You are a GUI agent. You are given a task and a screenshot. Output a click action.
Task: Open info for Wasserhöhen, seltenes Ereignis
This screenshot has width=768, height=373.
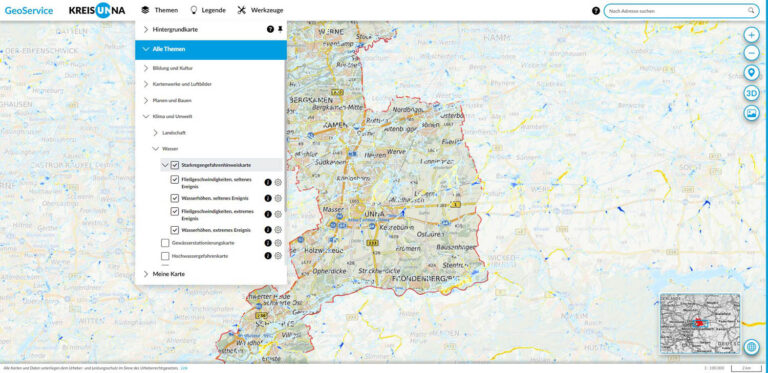(268, 198)
